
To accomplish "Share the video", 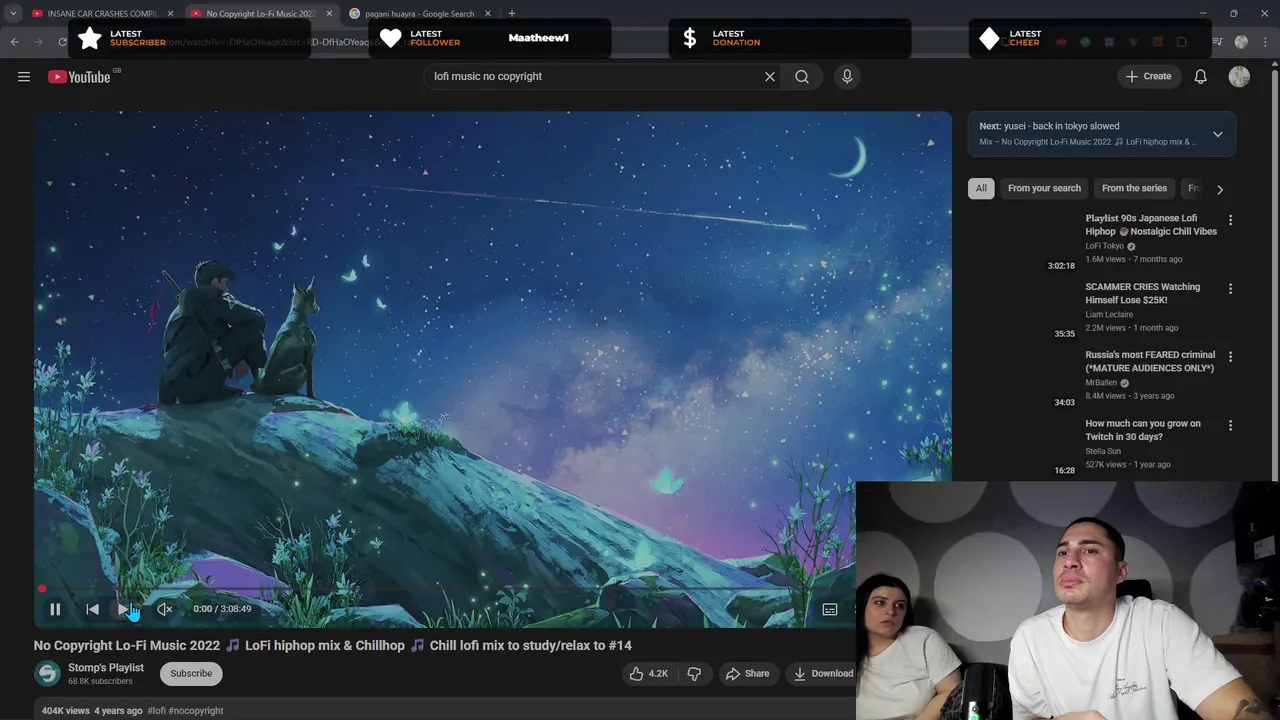I will coord(748,674).
